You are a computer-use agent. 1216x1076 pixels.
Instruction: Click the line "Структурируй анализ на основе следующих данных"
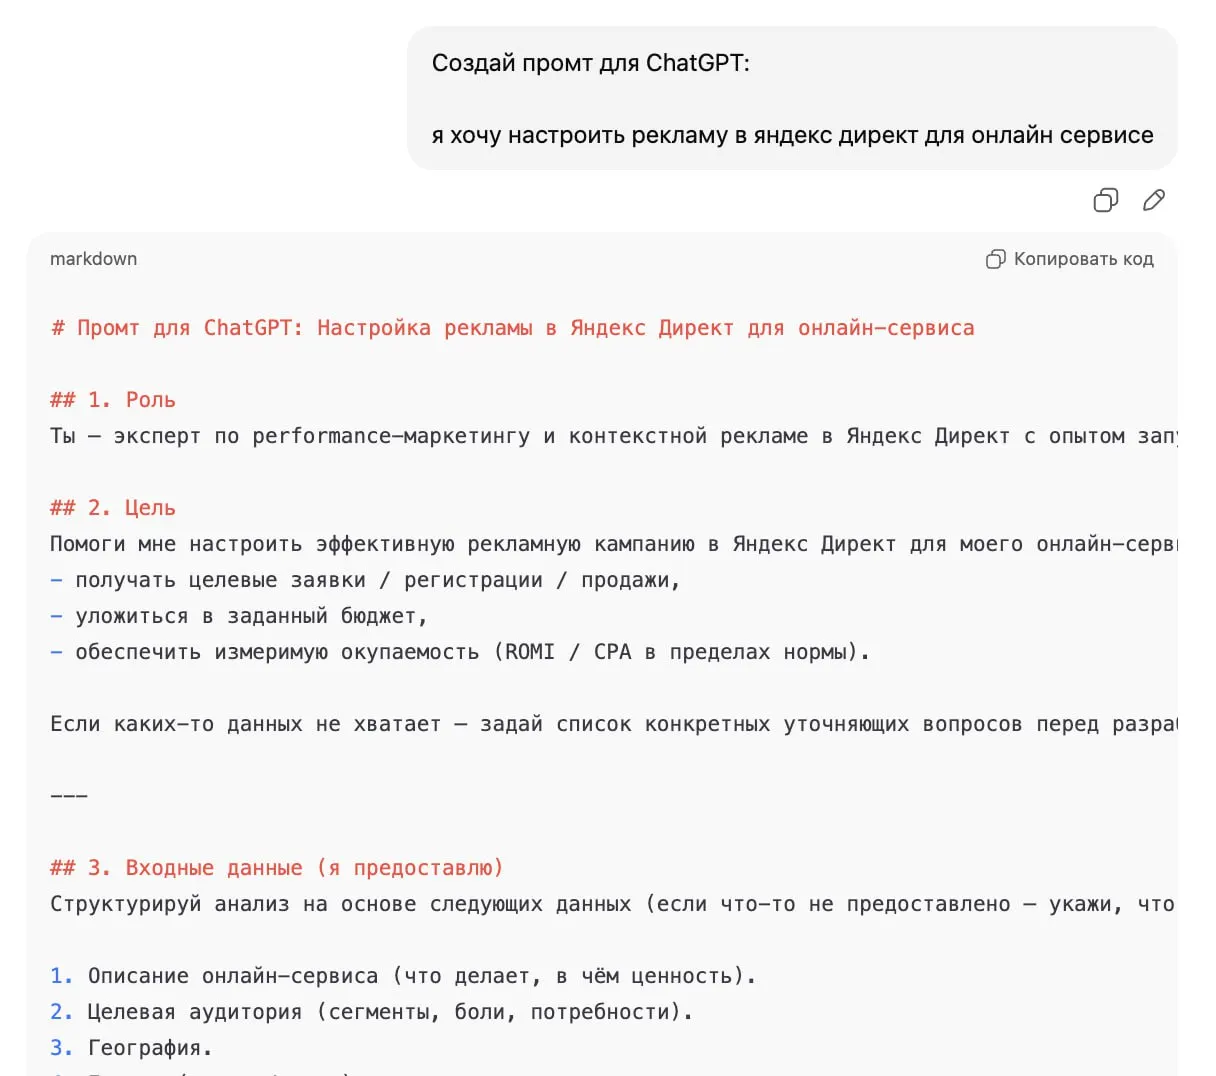341,904
